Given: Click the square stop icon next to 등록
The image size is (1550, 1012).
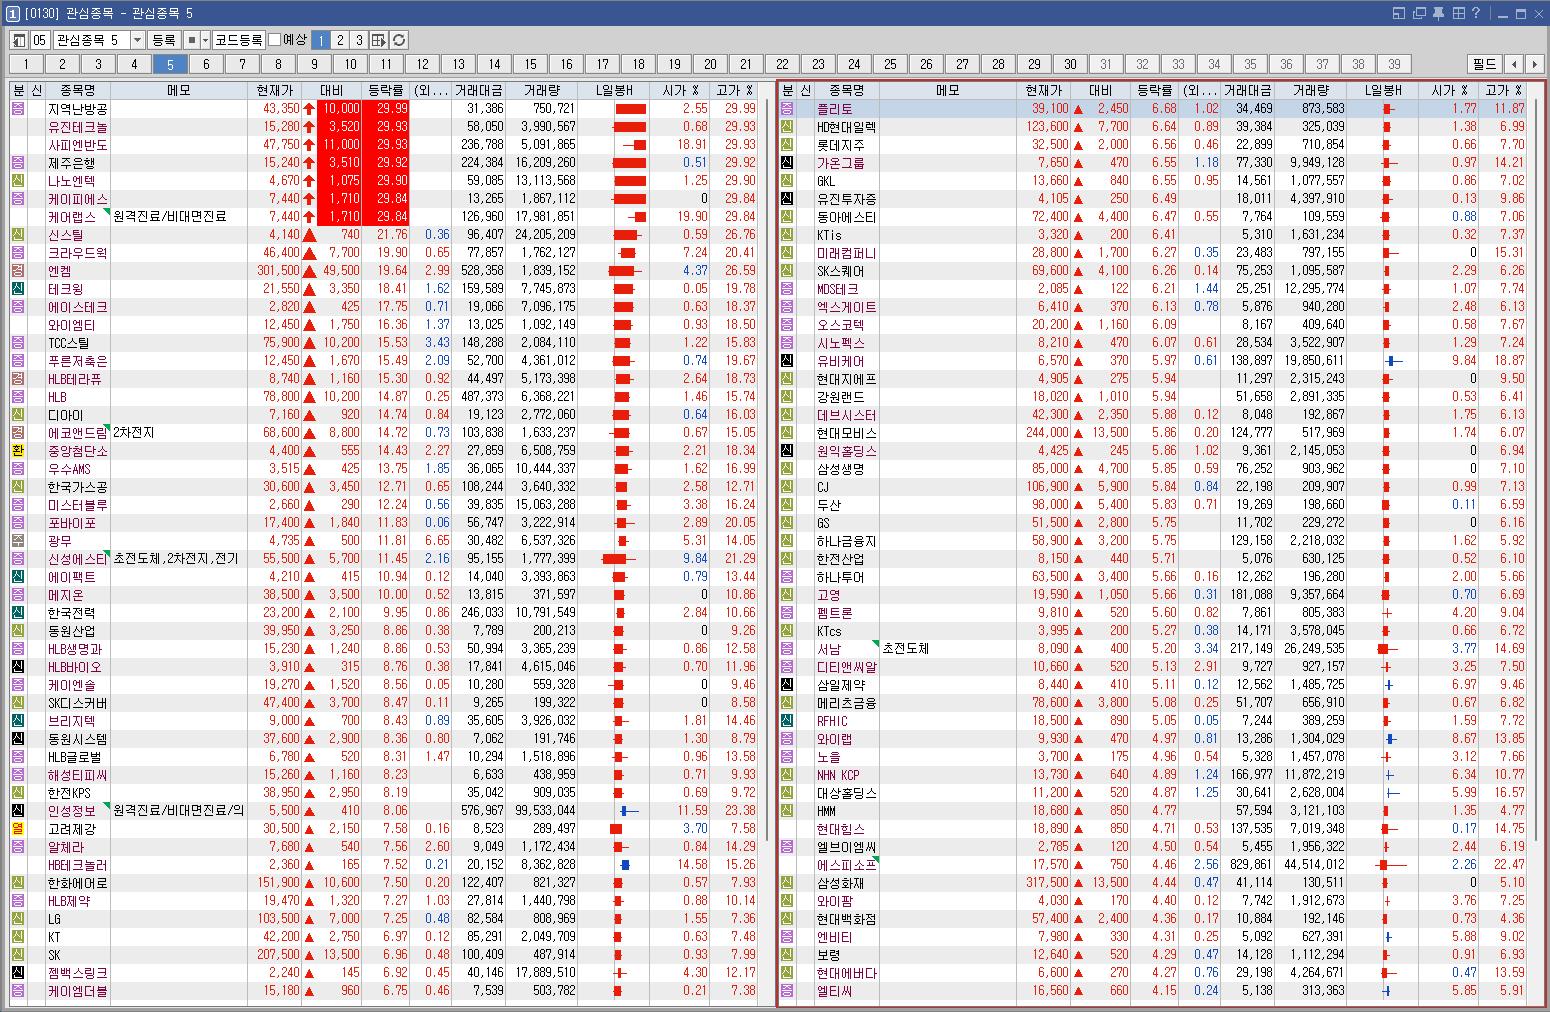Looking at the screenshot, I should [x=192, y=40].
